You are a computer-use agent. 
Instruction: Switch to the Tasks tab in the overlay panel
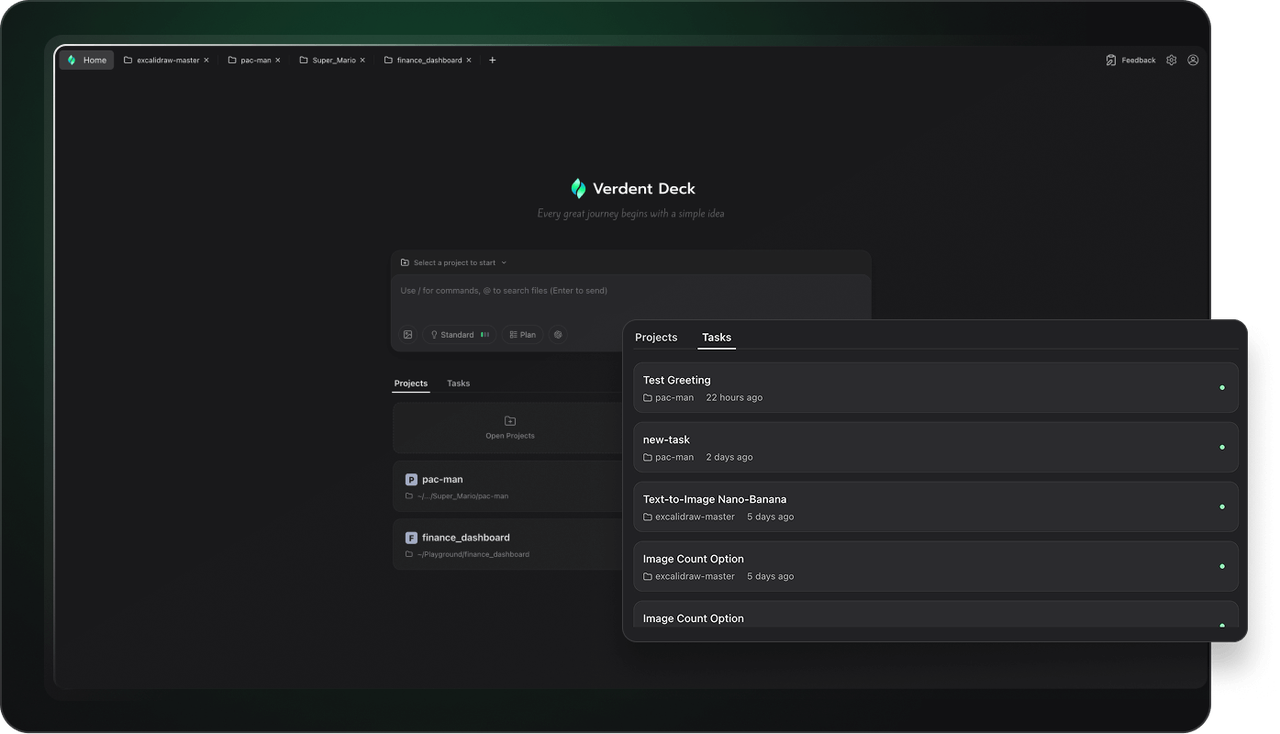point(716,338)
